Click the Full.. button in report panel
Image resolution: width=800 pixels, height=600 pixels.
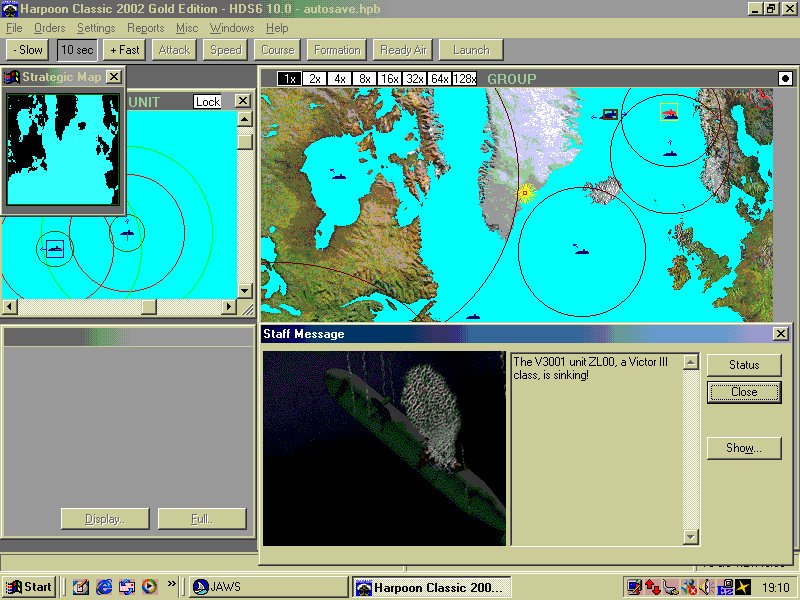coord(202,519)
